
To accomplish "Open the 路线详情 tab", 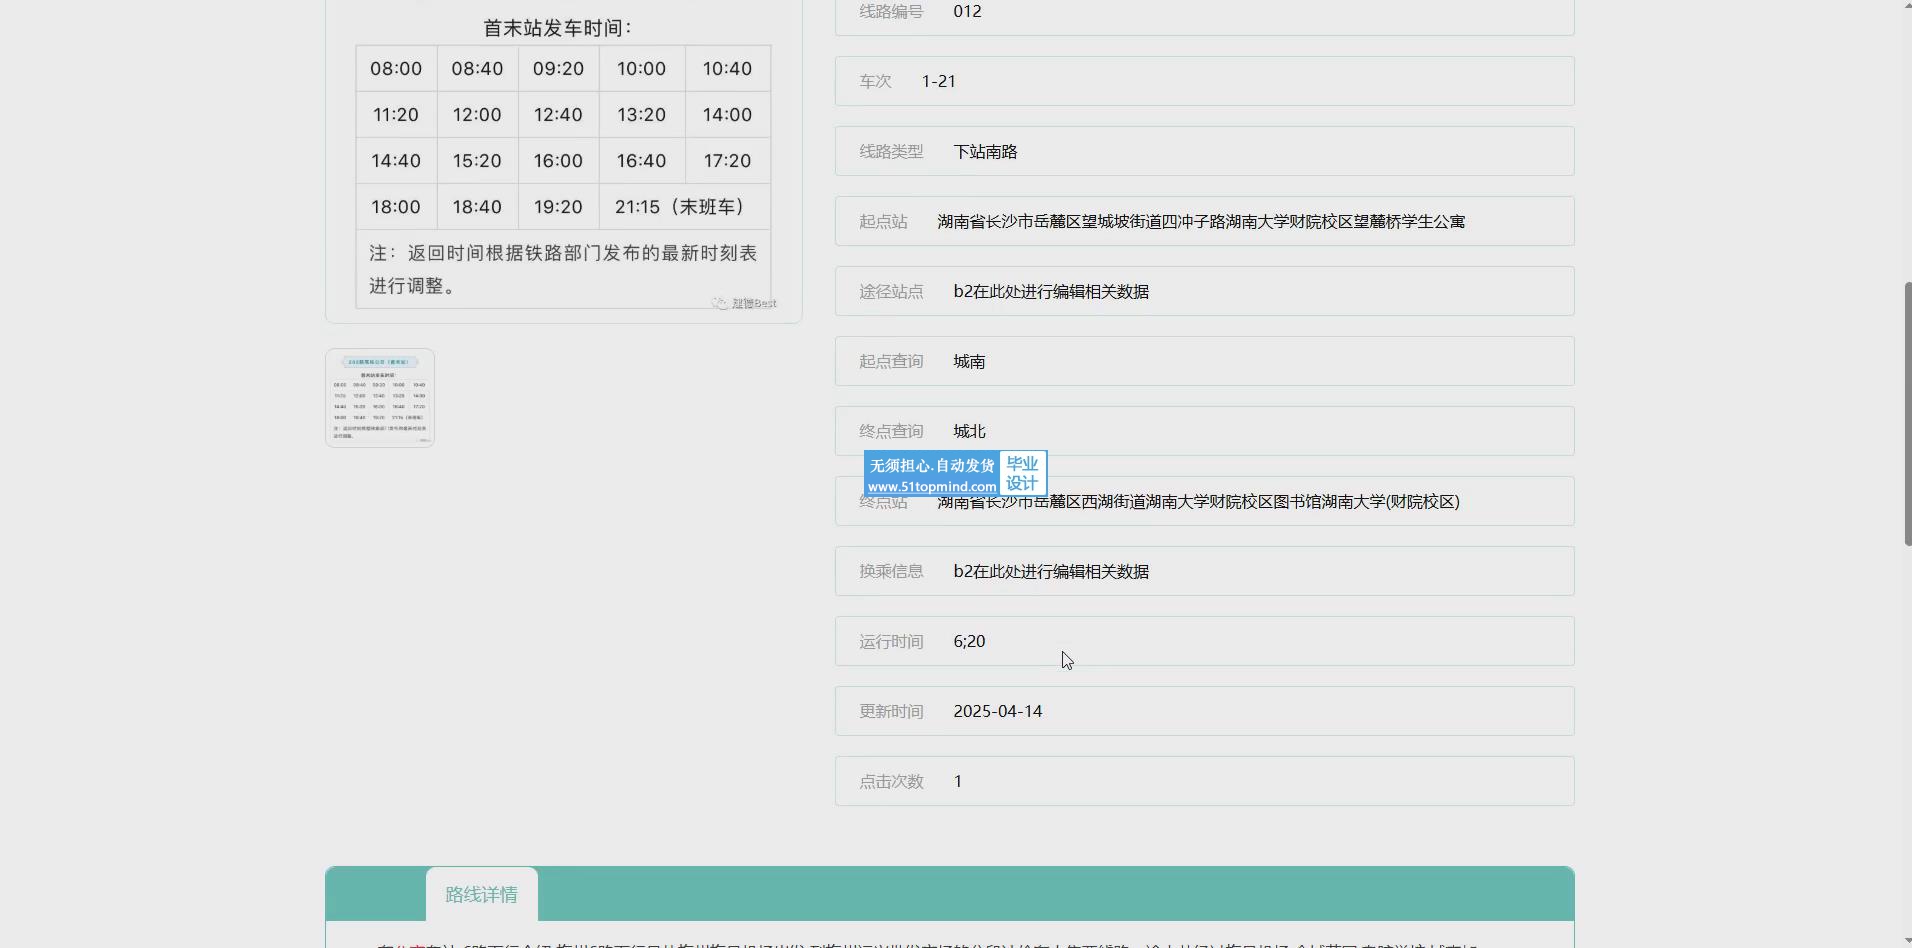I will [481, 894].
